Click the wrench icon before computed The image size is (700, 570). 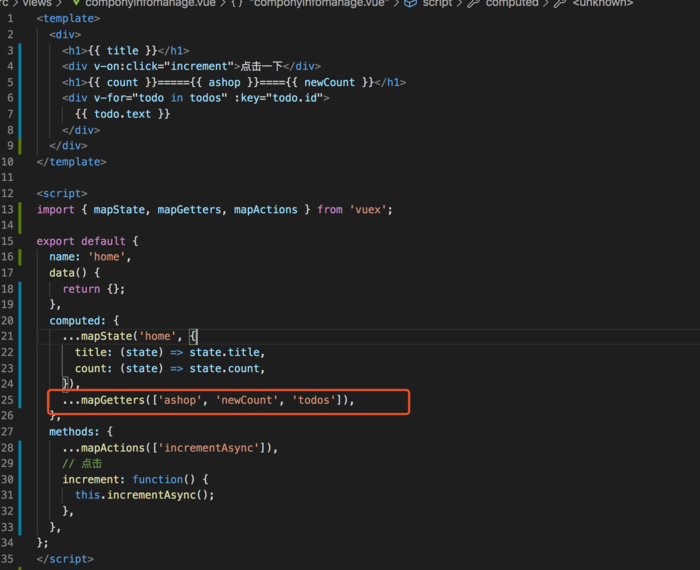(474, 3)
